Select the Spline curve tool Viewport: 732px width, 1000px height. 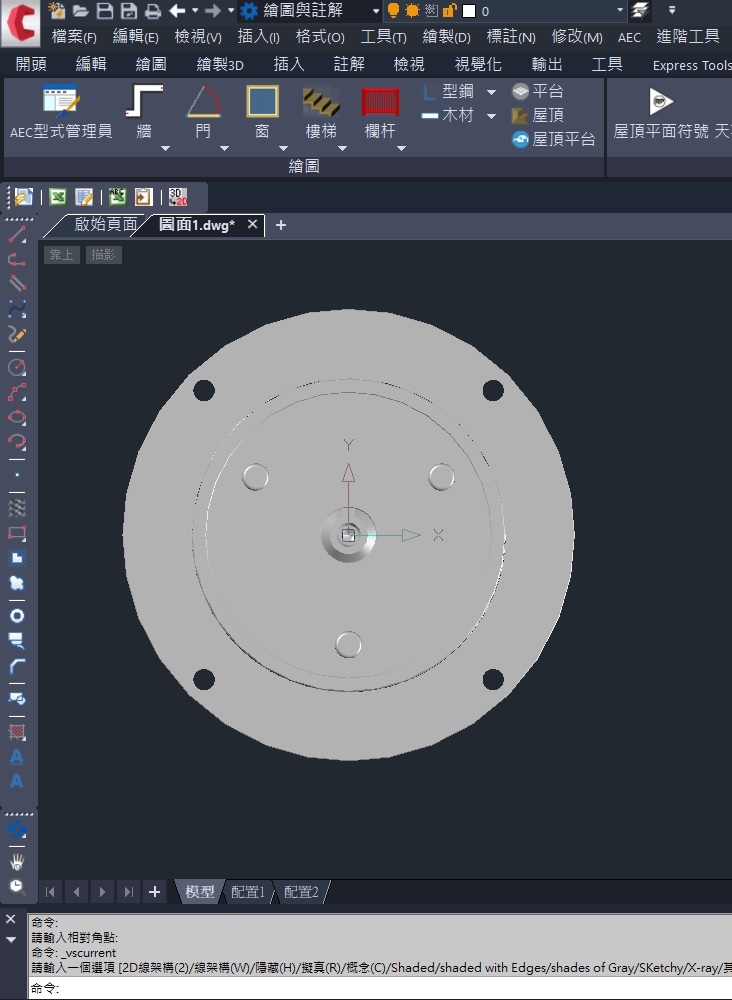tap(17, 309)
